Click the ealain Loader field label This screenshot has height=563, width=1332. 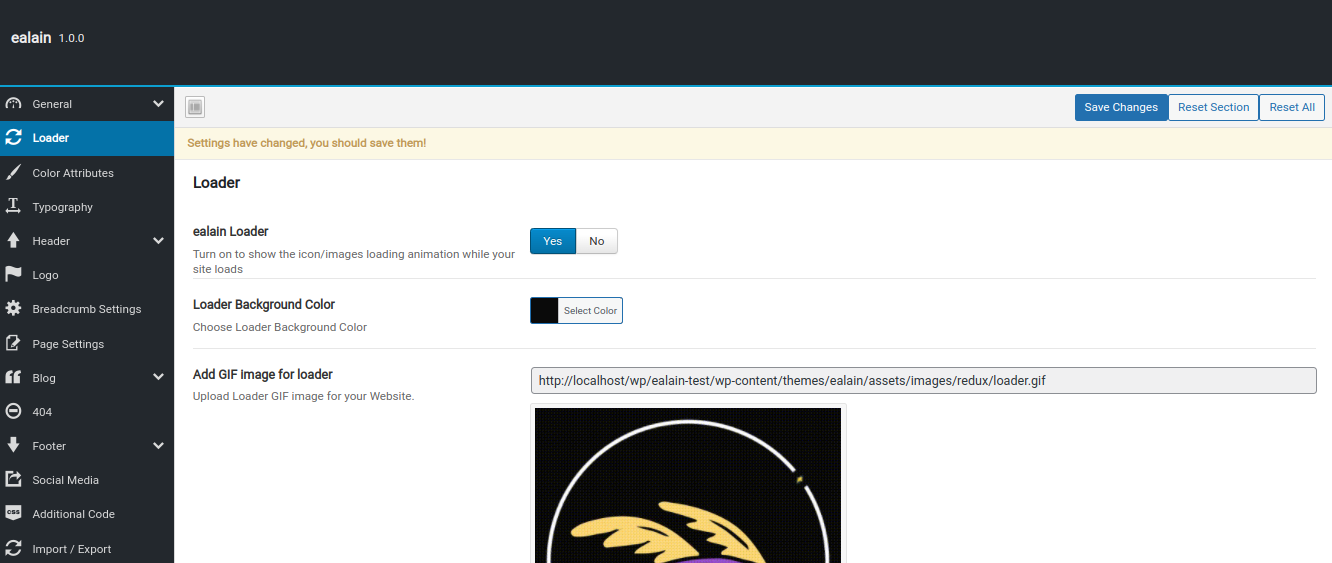tap(231, 231)
